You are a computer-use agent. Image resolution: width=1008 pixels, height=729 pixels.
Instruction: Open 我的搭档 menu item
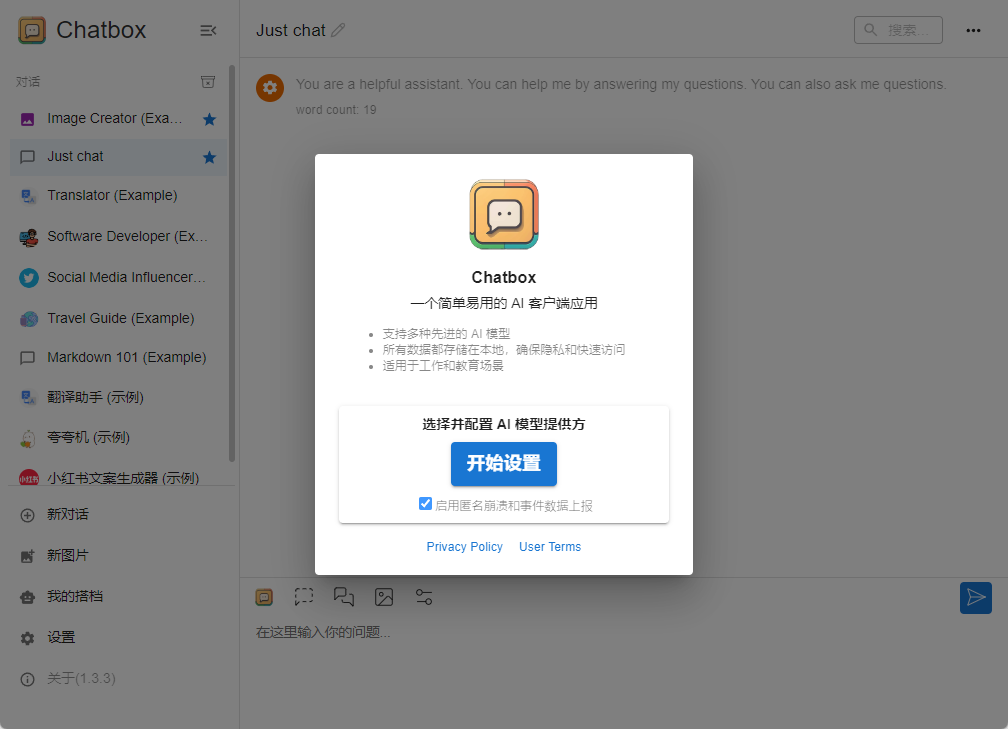tap(119, 597)
